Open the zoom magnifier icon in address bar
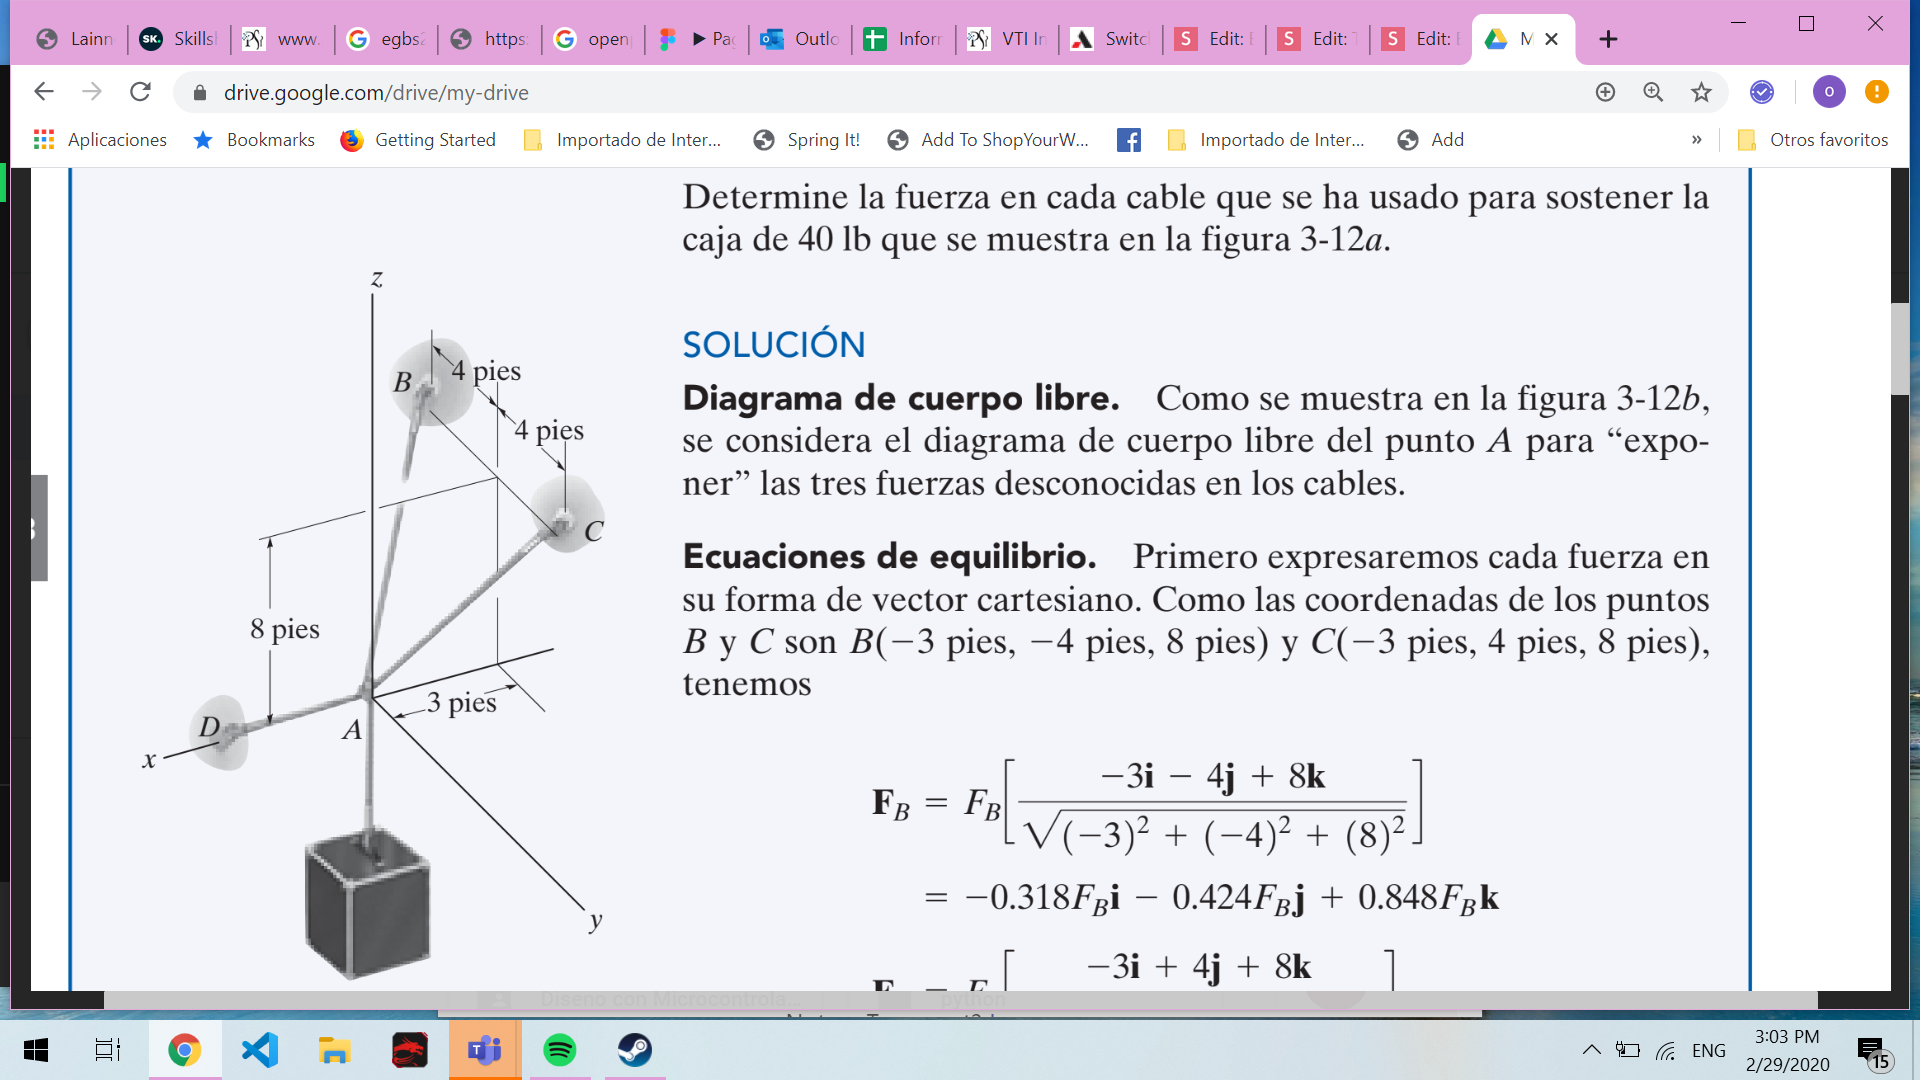Screen dimensions: 1920x1080 point(1653,92)
